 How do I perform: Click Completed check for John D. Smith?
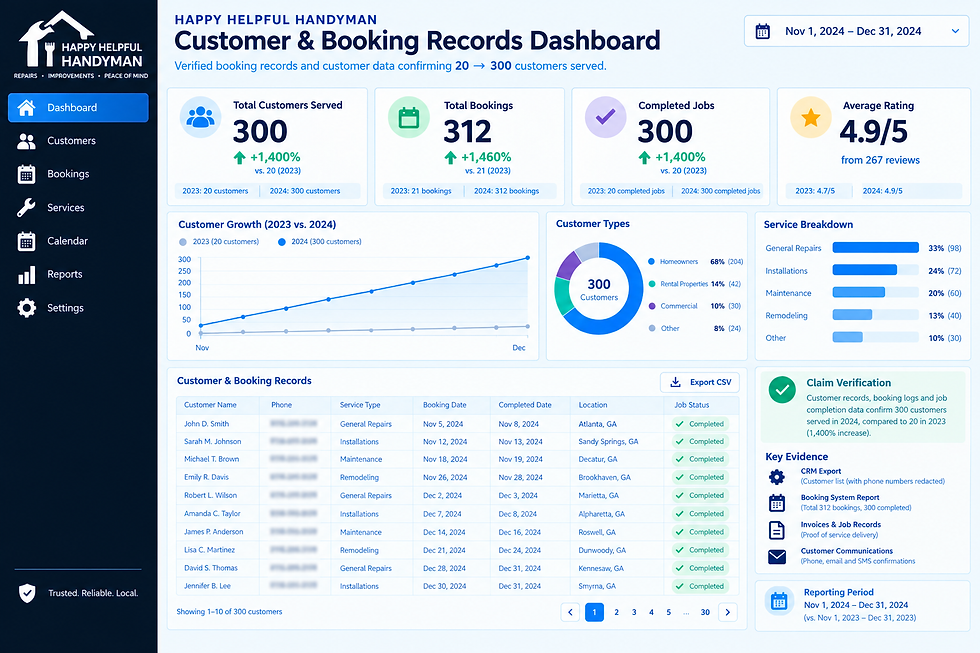679,424
